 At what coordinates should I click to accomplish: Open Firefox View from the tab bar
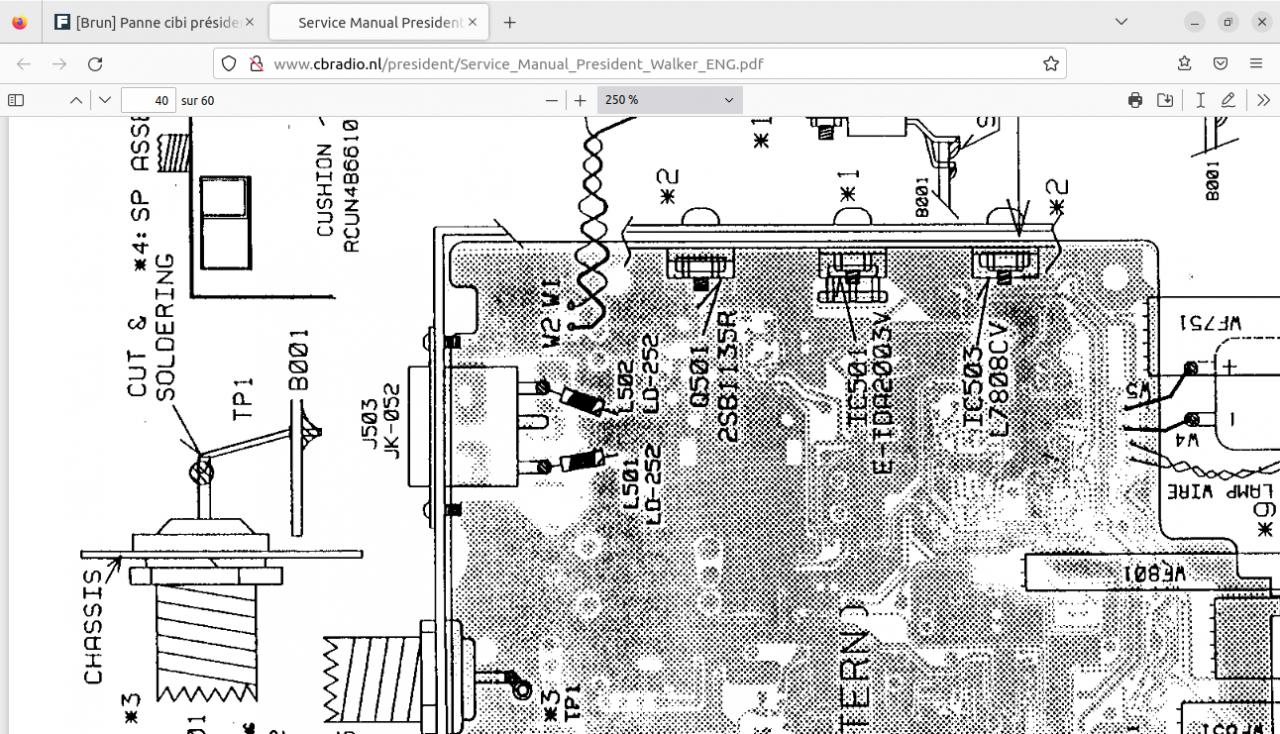[x=20, y=22]
